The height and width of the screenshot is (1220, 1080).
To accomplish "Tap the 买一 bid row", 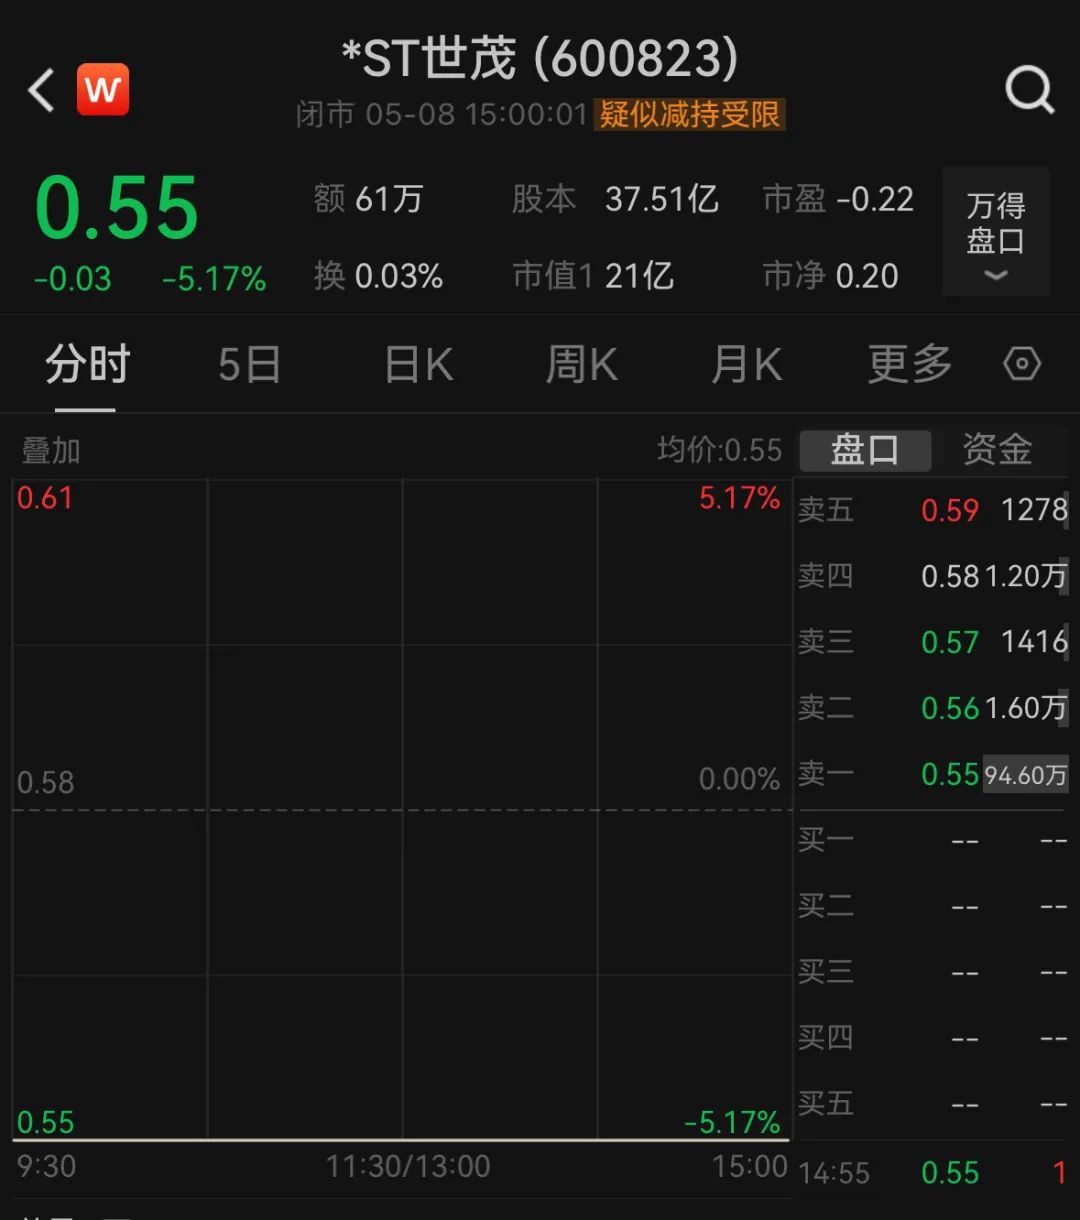I will [x=932, y=840].
